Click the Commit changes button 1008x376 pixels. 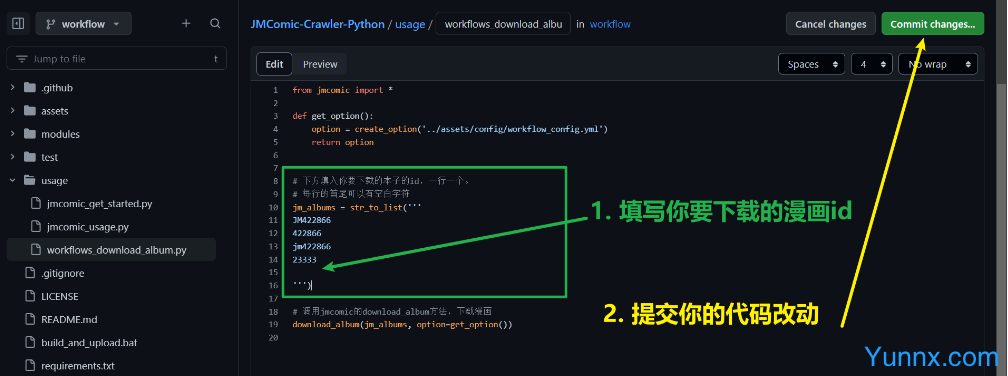tap(933, 24)
